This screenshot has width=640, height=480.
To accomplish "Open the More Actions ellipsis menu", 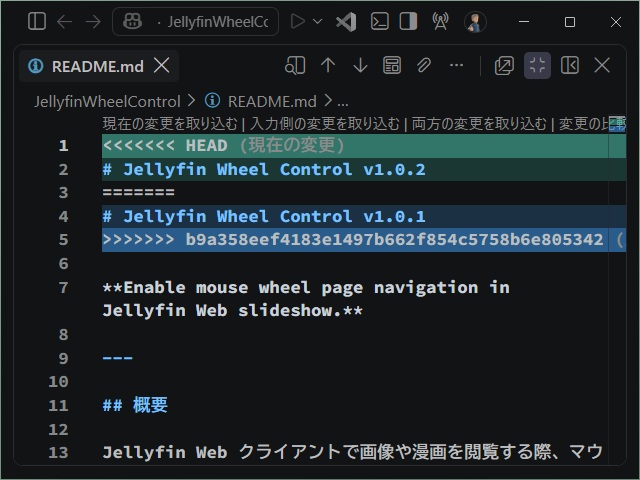I will [x=456, y=65].
